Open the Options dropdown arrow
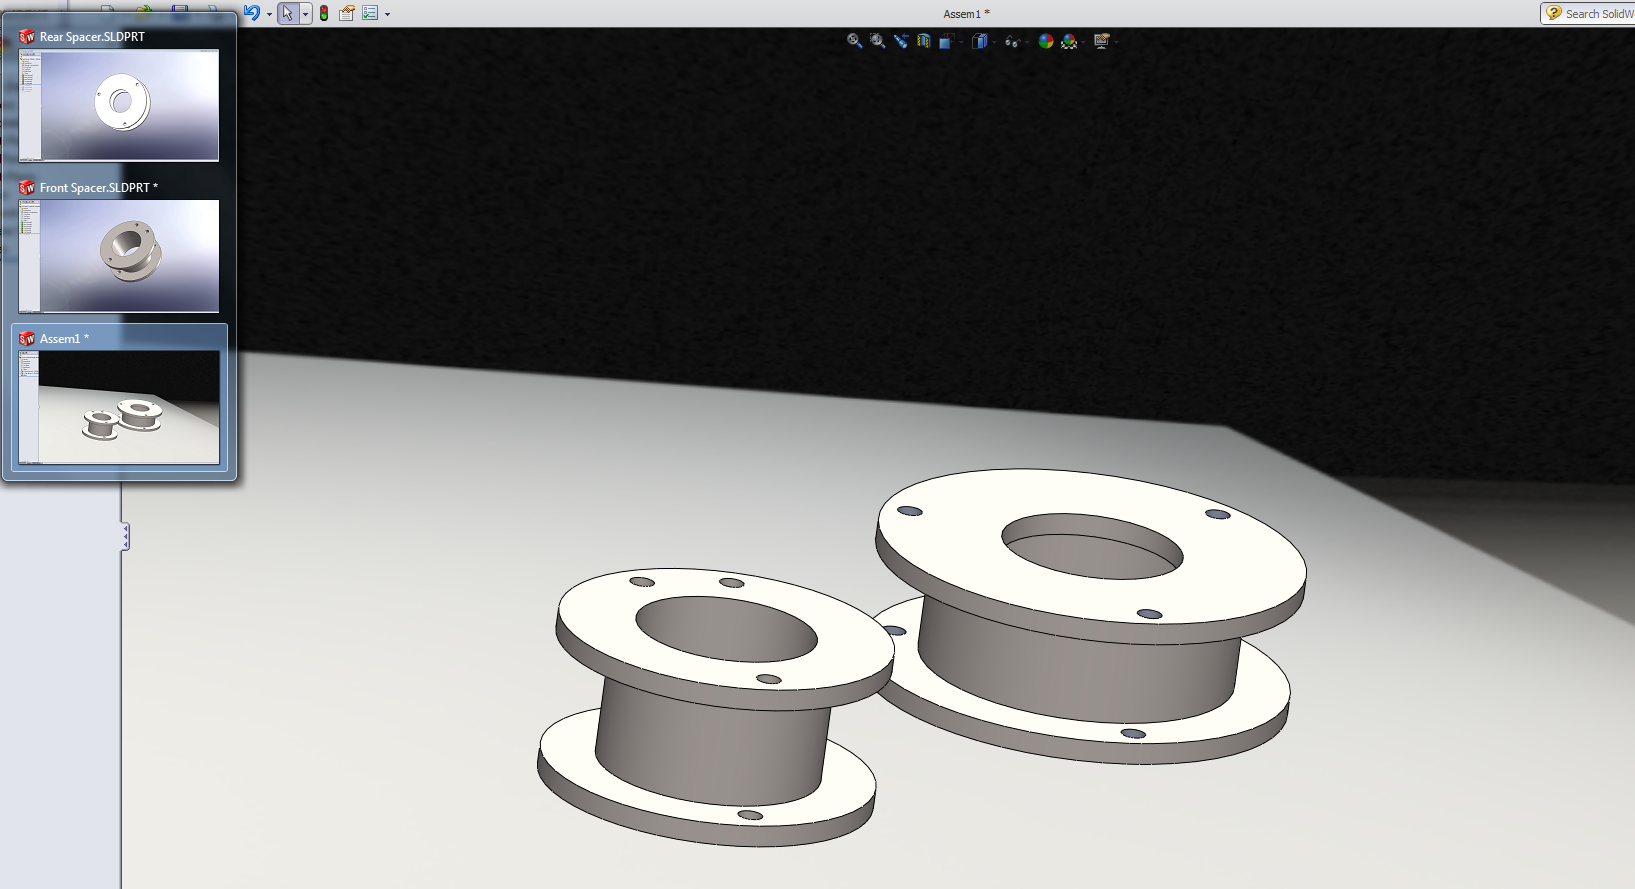Viewport: 1635px width, 889px height. click(387, 14)
